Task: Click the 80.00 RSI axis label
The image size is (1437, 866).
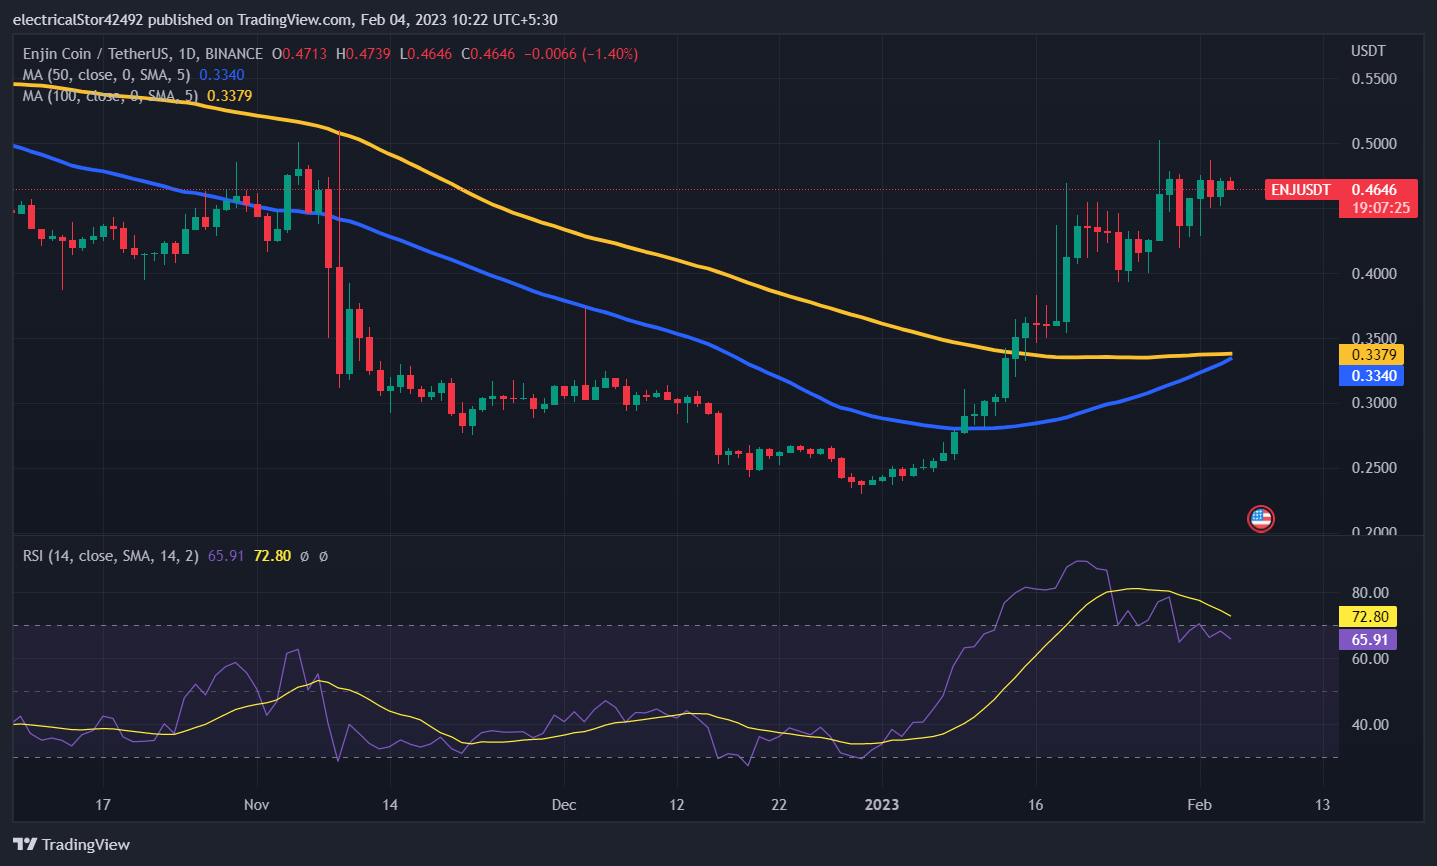Action: (1370, 593)
